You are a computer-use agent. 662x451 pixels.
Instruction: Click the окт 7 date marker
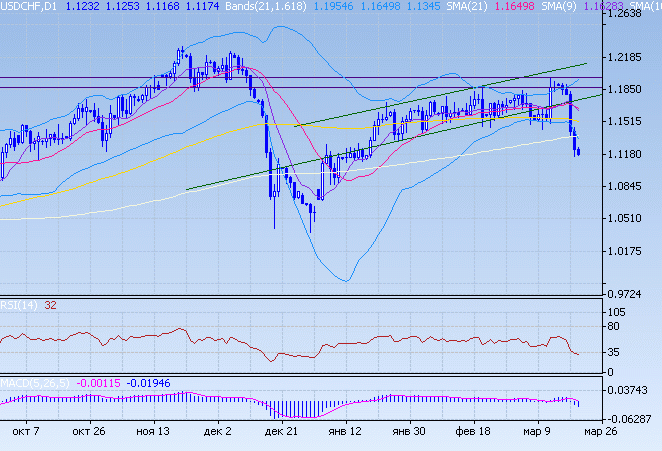pyautogui.click(x=25, y=432)
